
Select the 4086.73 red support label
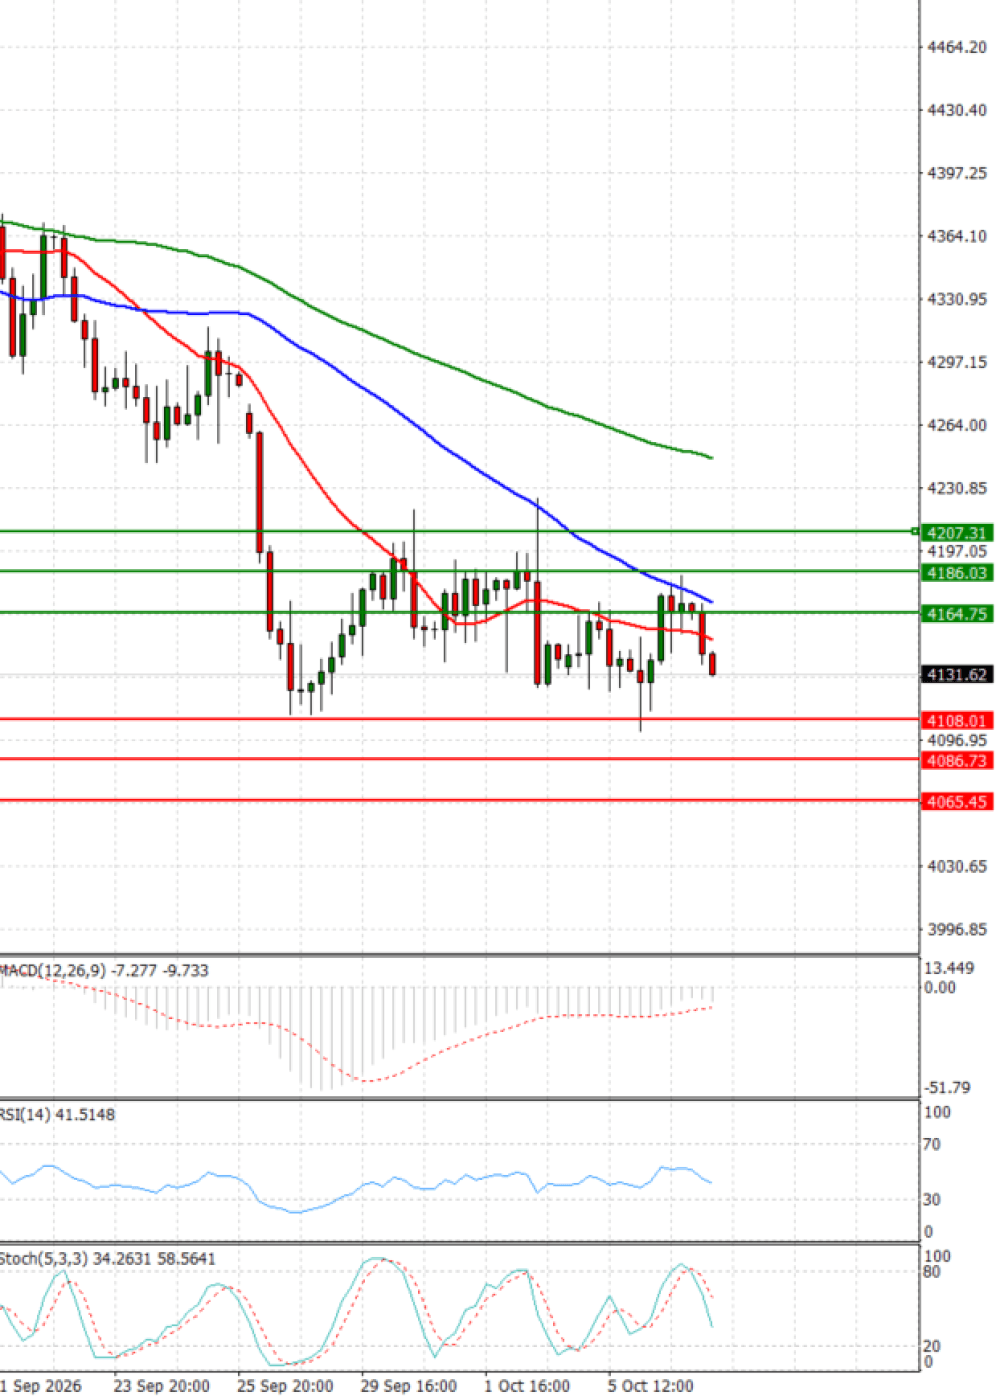click(x=957, y=761)
